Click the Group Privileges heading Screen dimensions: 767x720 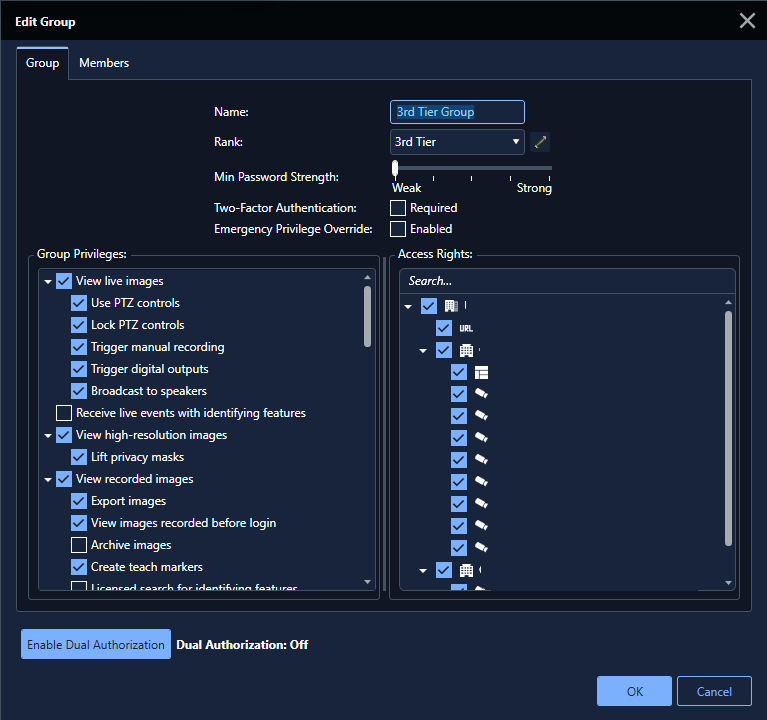coord(82,254)
